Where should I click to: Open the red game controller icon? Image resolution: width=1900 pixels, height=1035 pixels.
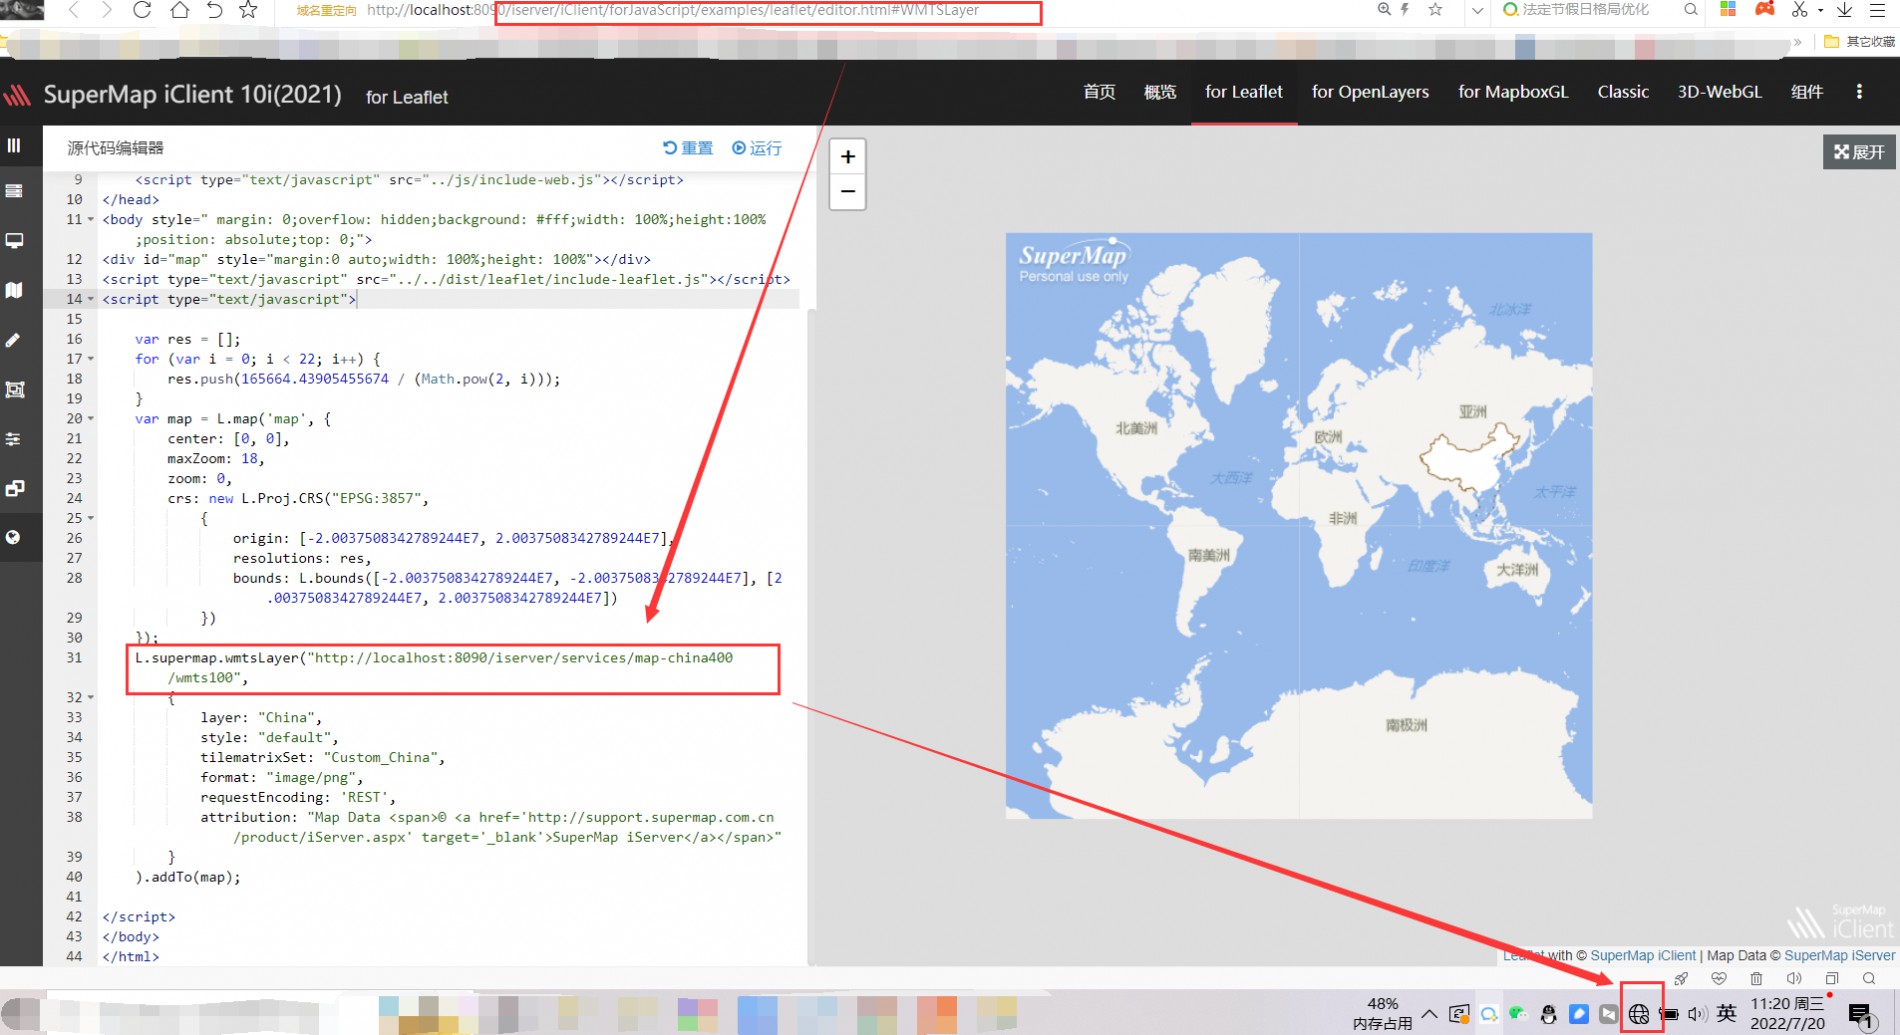click(1765, 9)
